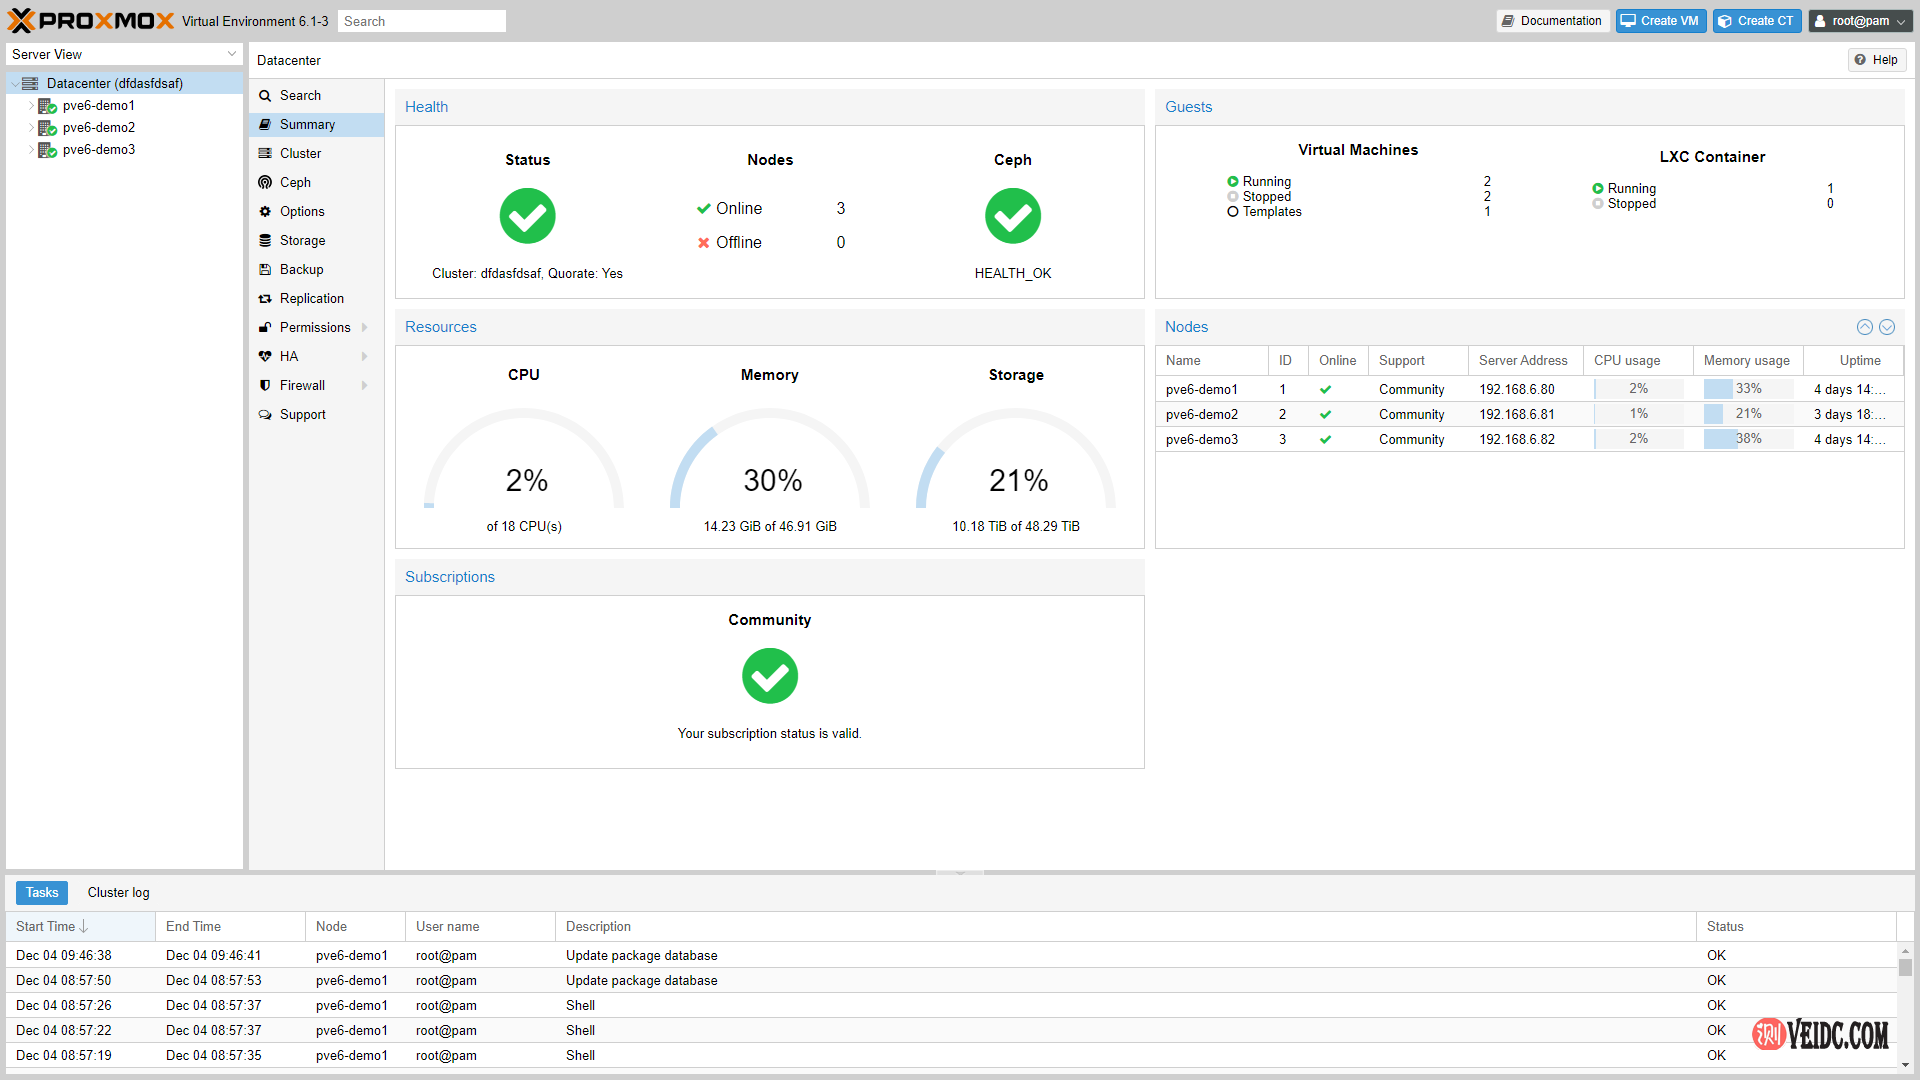1920x1080 pixels.
Task: Click the Storage database icon
Action: (265, 240)
